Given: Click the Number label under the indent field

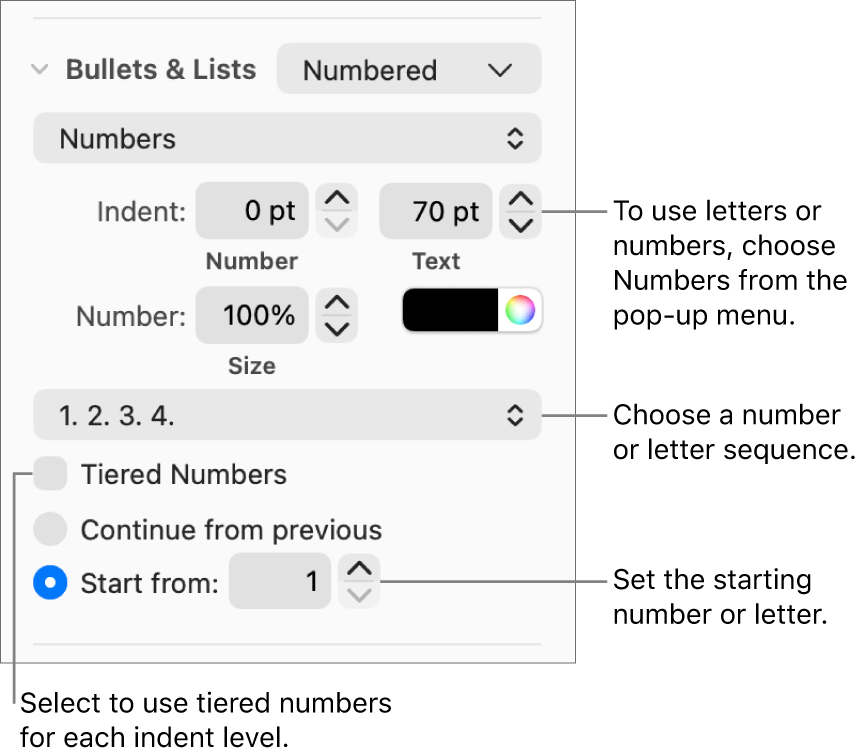Looking at the screenshot, I should (251, 261).
